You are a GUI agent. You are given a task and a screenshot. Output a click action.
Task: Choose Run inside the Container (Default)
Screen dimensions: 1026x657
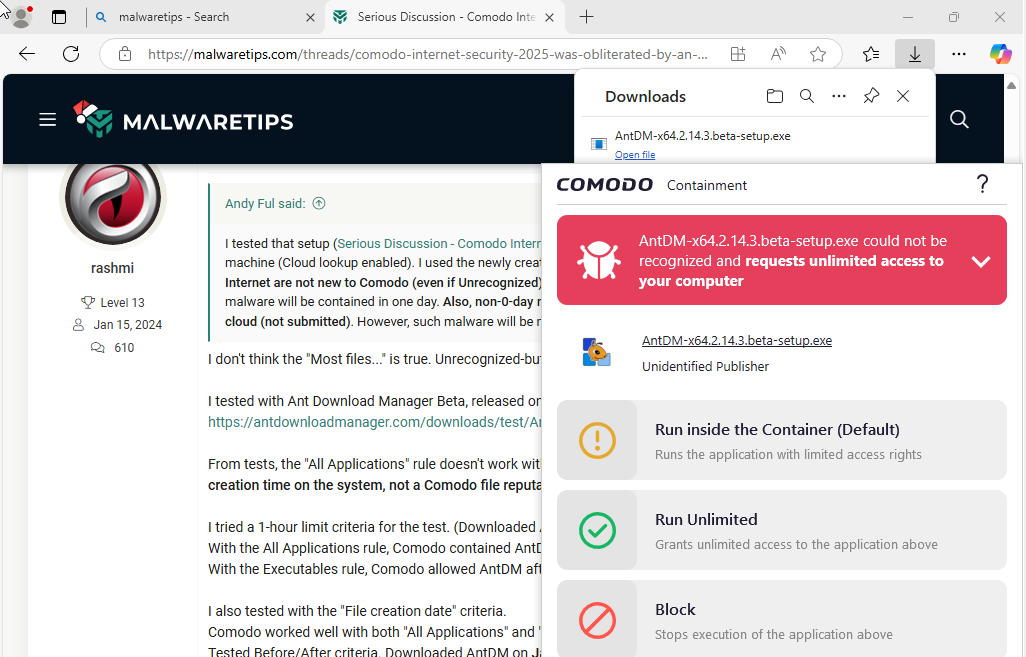[x=781, y=440]
